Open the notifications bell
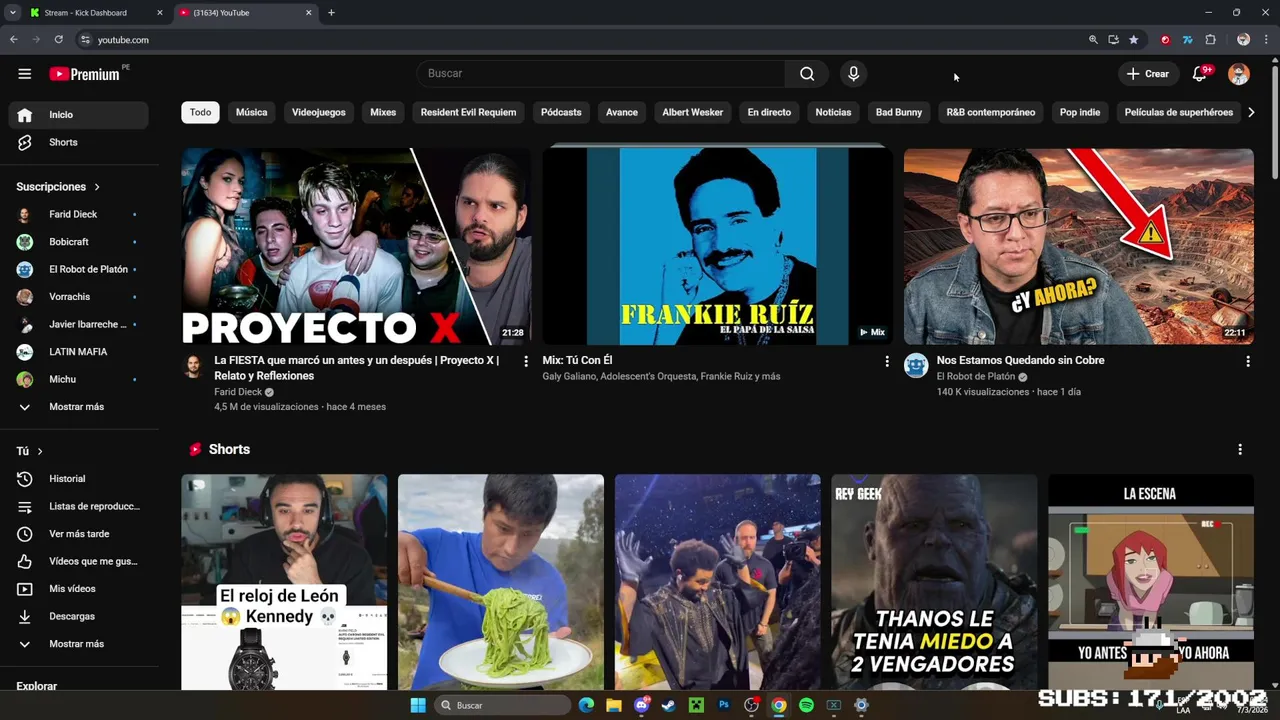Image resolution: width=1280 pixels, height=720 pixels. [1200, 74]
